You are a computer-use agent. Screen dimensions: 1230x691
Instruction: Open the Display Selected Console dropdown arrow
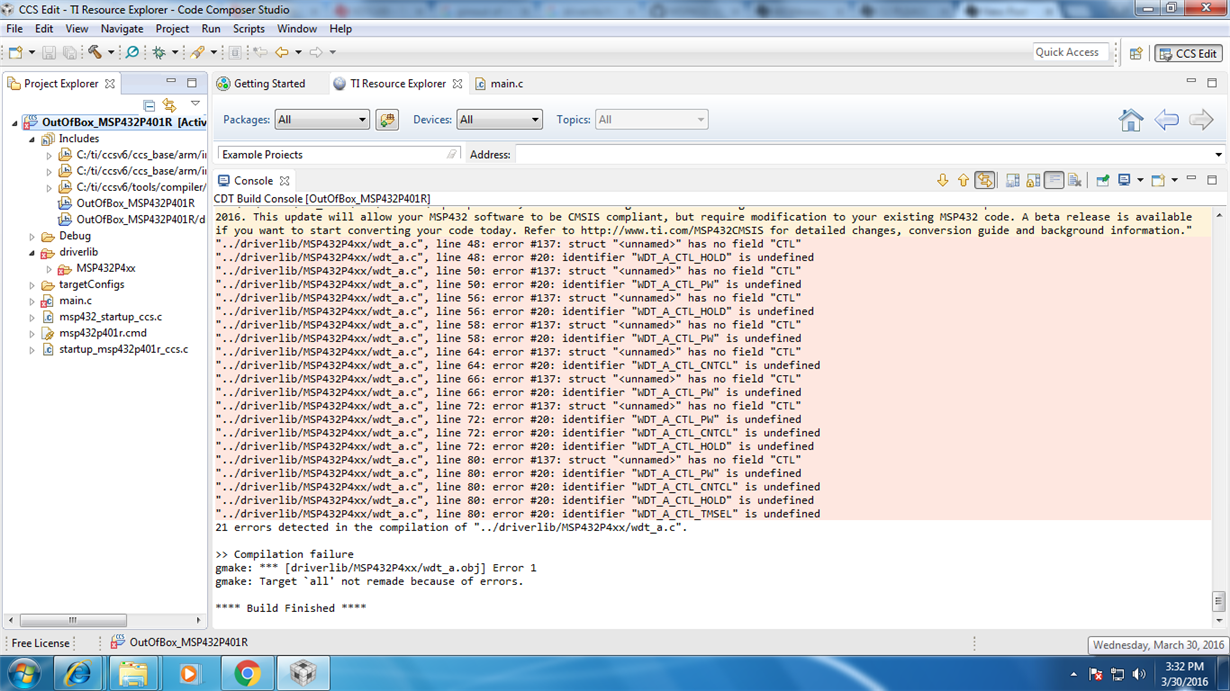[1140, 181]
